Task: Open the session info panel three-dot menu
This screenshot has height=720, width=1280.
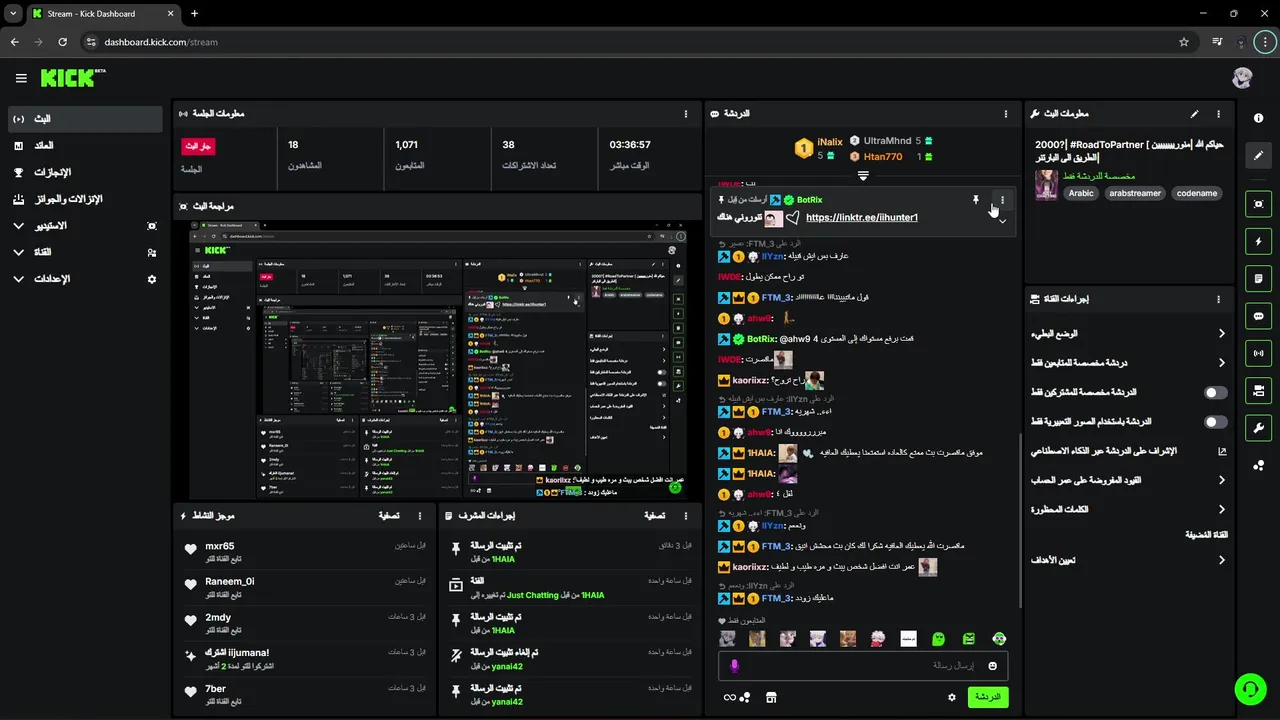Action: [x=685, y=114]
